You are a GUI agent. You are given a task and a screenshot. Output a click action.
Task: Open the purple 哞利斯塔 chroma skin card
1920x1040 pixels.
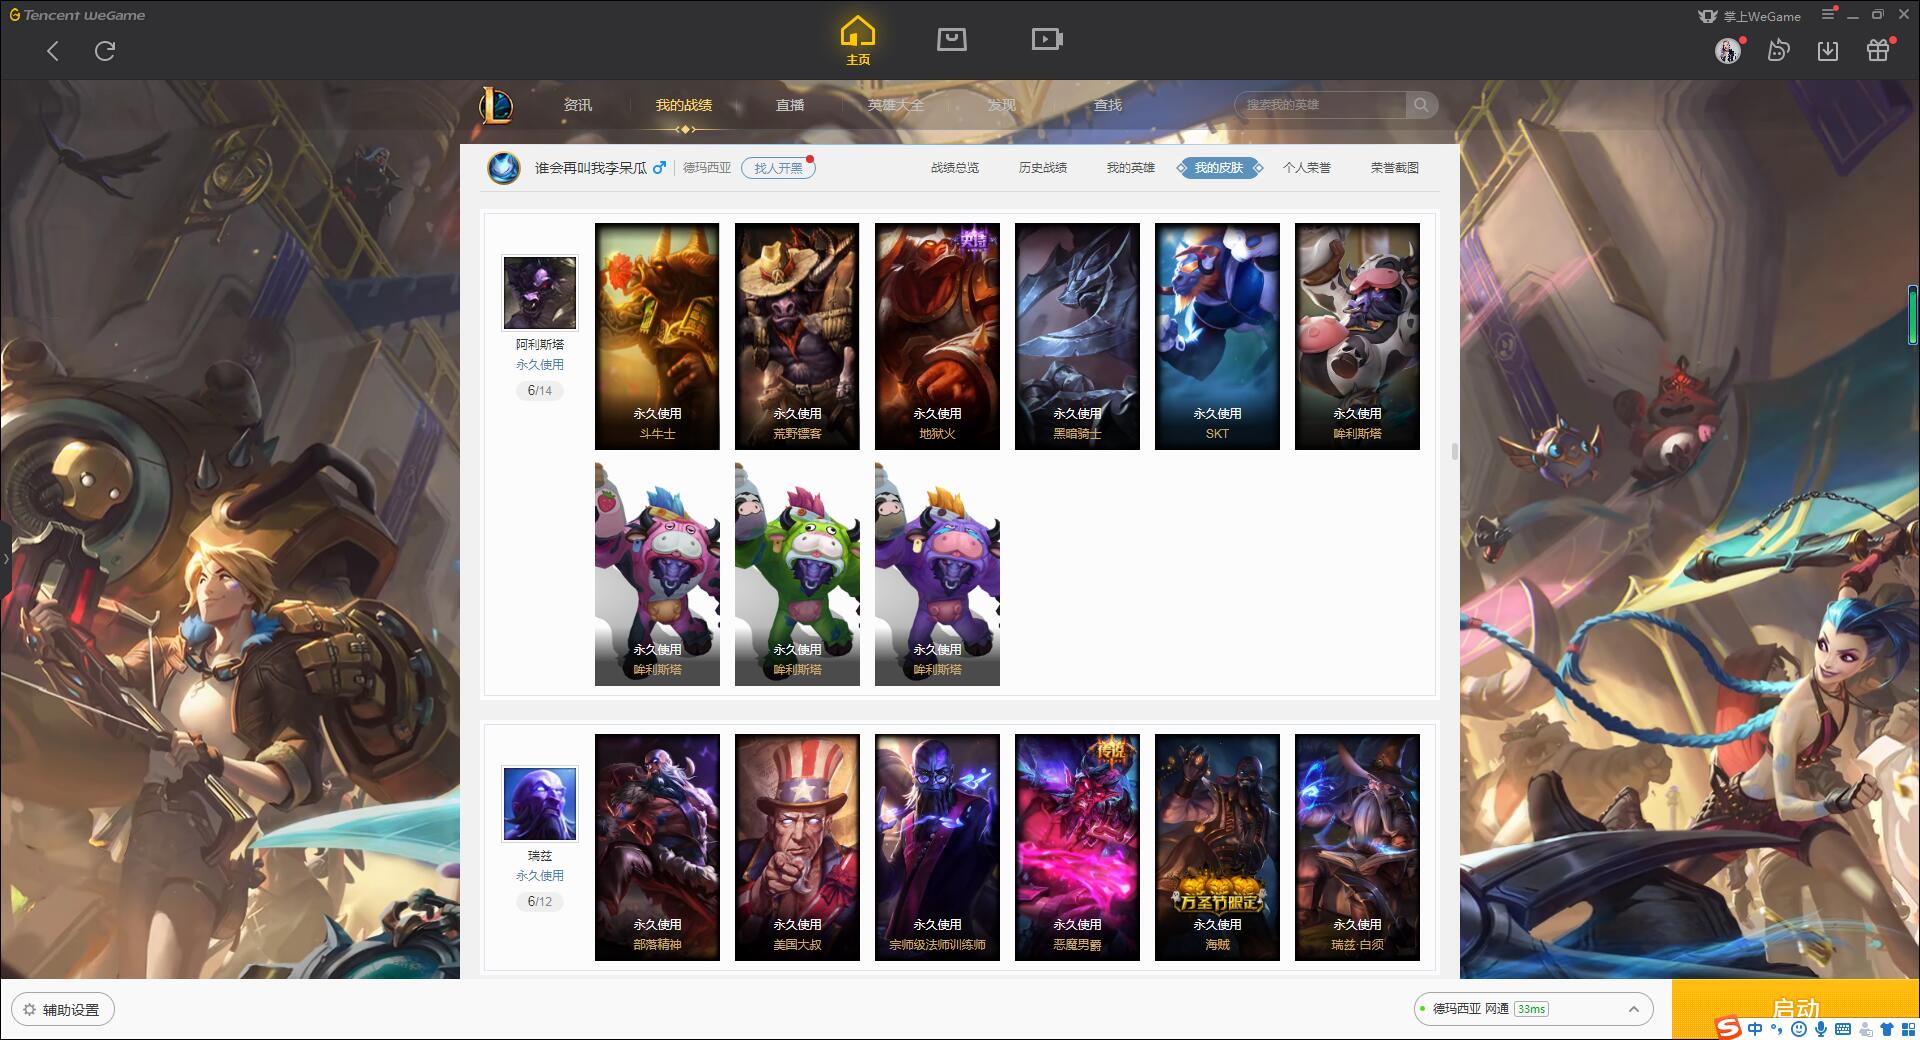(x=937, y=574)
